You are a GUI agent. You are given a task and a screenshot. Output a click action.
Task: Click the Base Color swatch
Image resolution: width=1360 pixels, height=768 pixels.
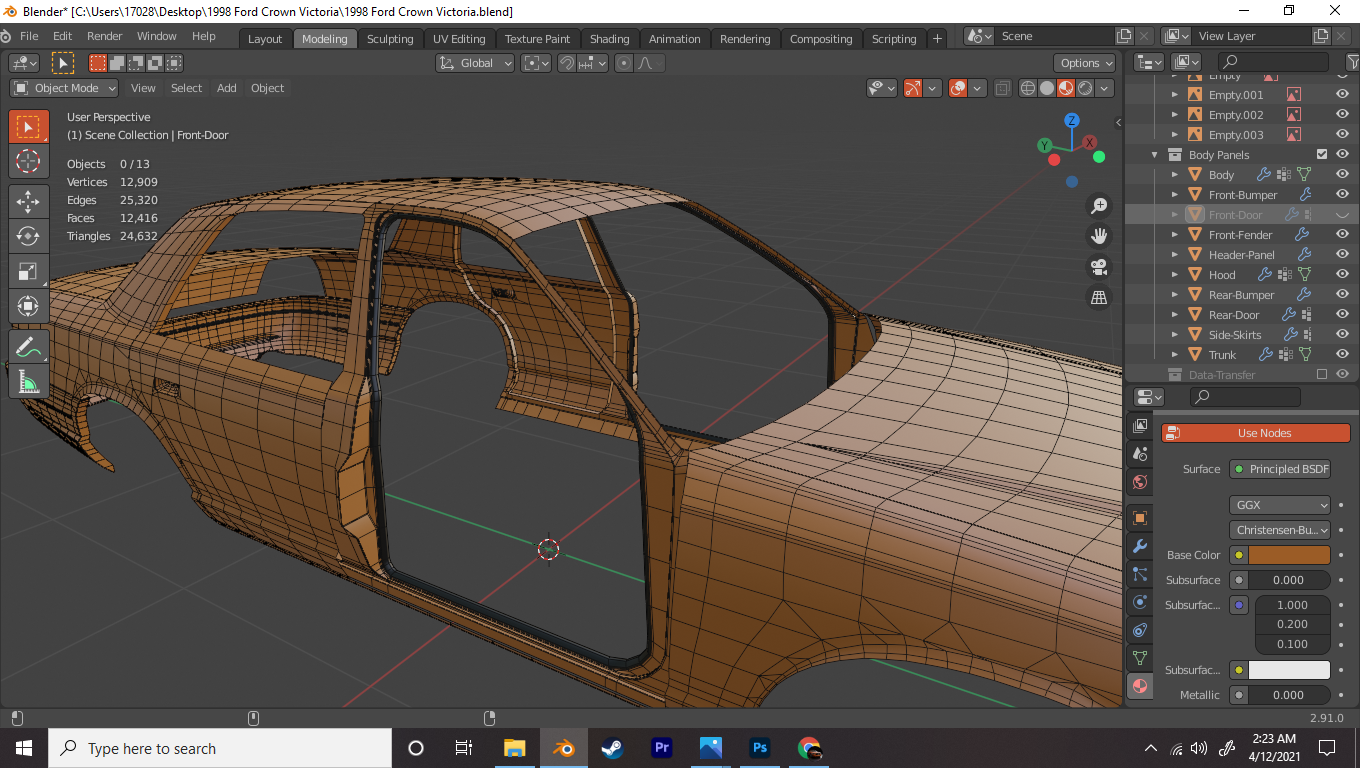coord(1289,555)
